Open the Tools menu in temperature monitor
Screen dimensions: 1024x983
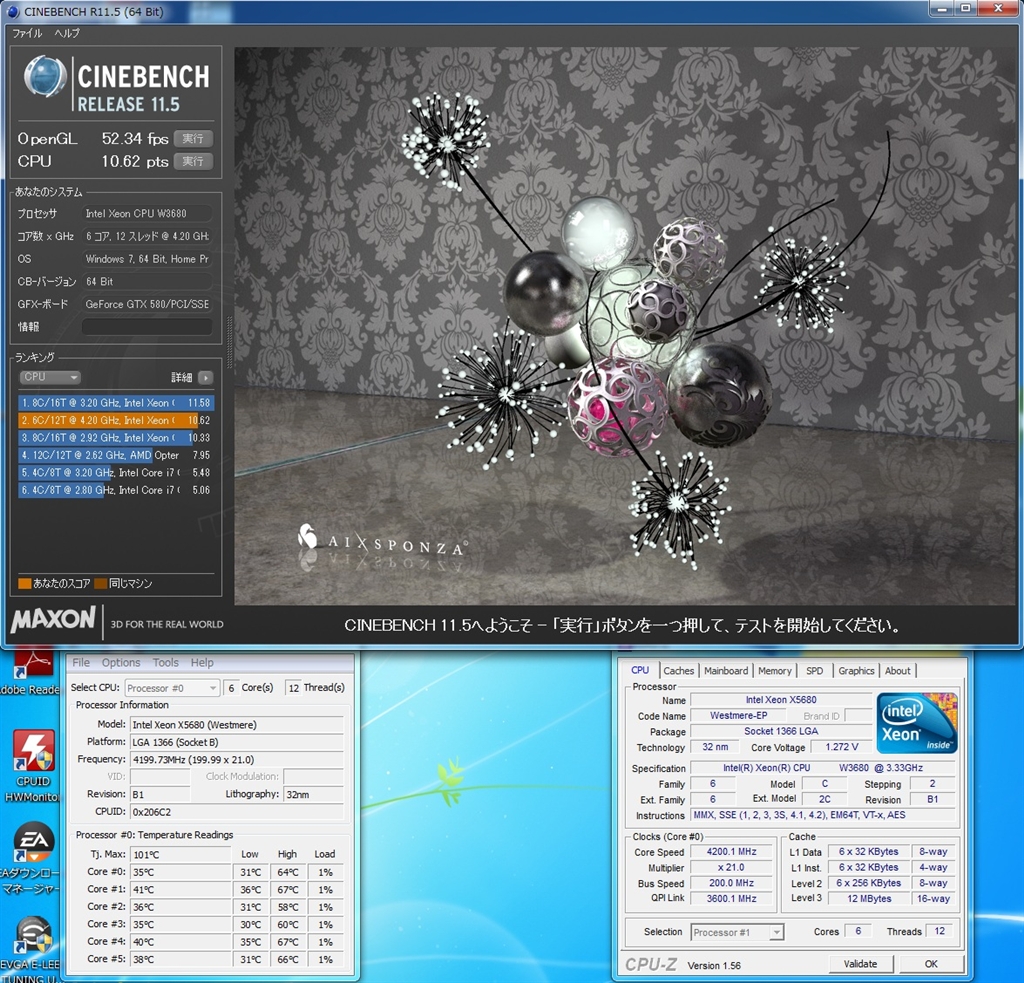click(166, 663)
